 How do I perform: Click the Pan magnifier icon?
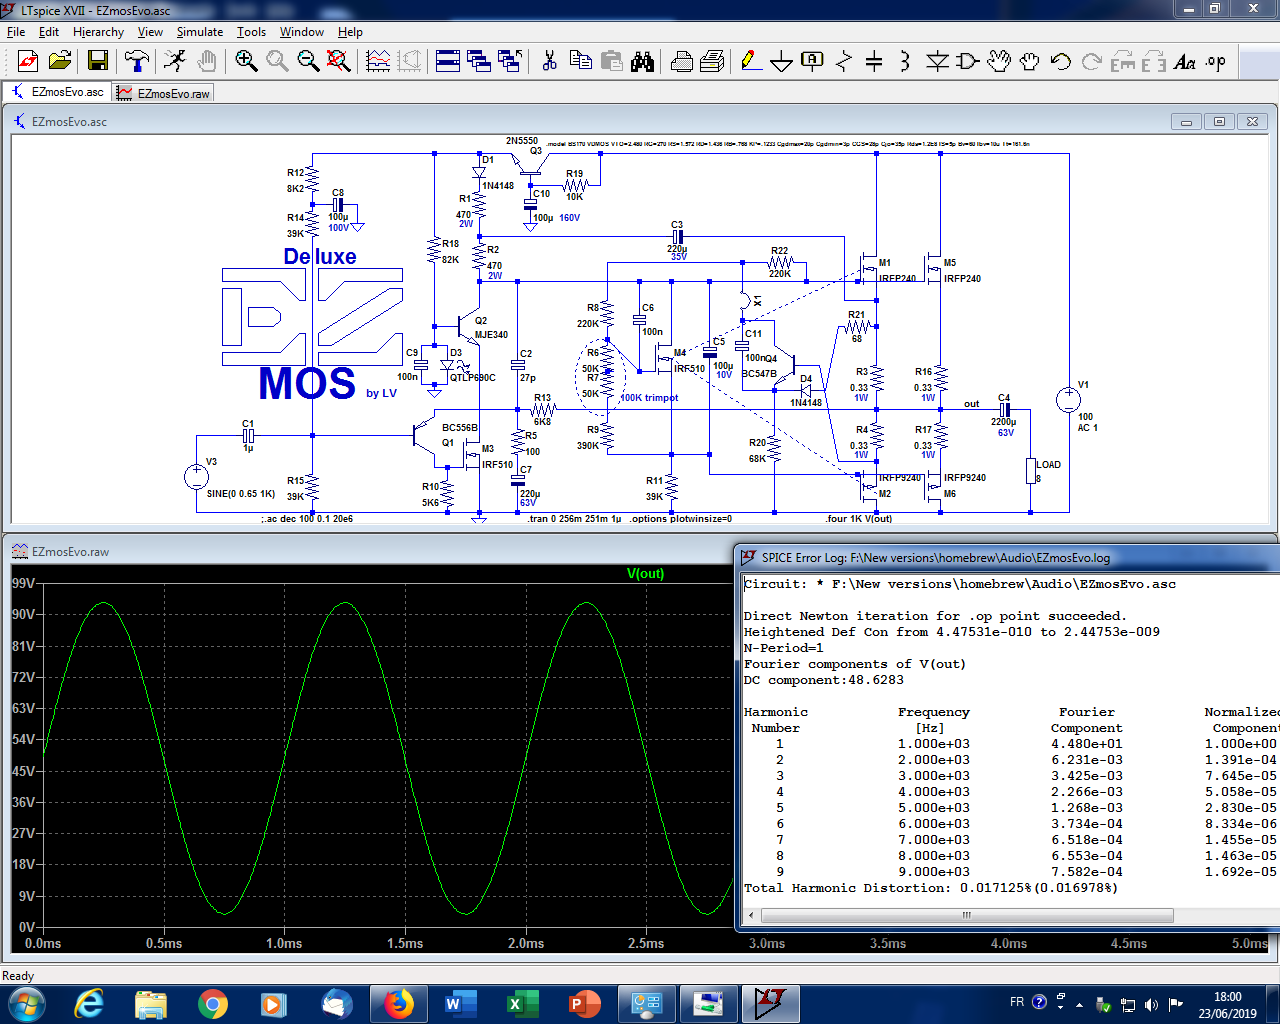pyautogui.click(x=277, y=61)
